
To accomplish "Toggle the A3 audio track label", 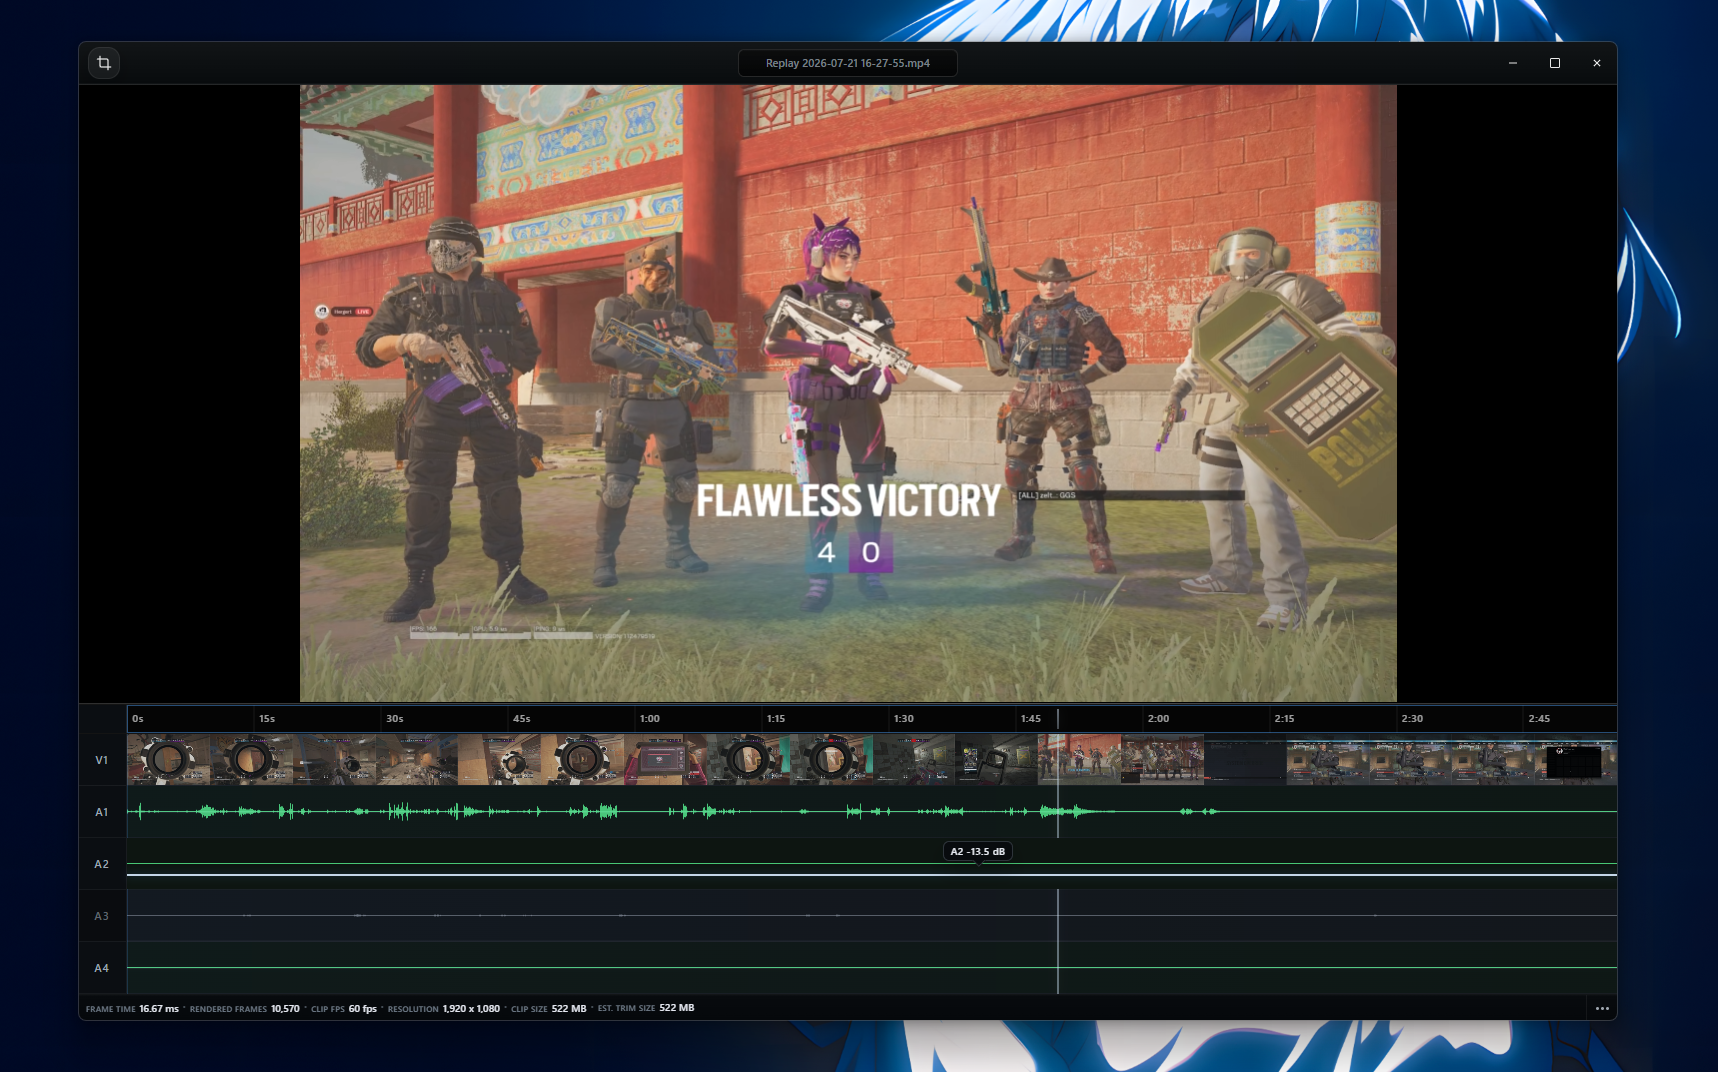I will pos(102,916).
